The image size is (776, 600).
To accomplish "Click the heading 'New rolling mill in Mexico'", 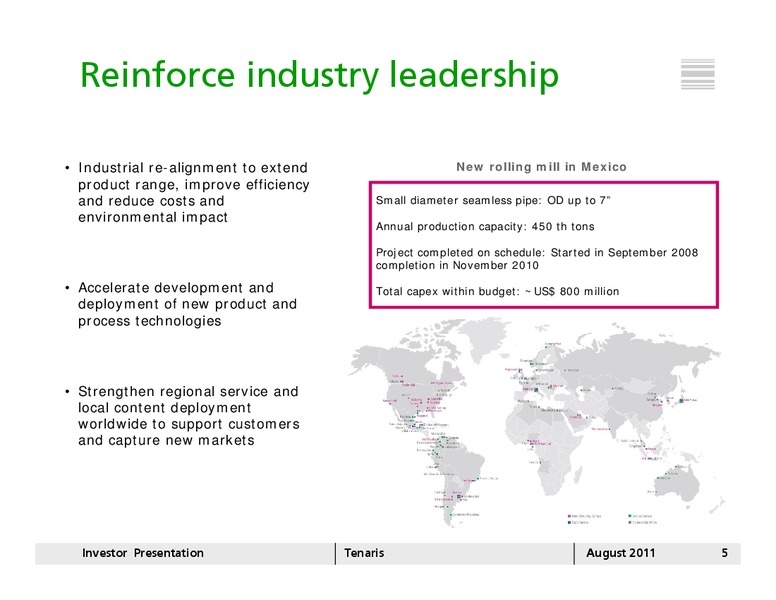I will (541, 167).
